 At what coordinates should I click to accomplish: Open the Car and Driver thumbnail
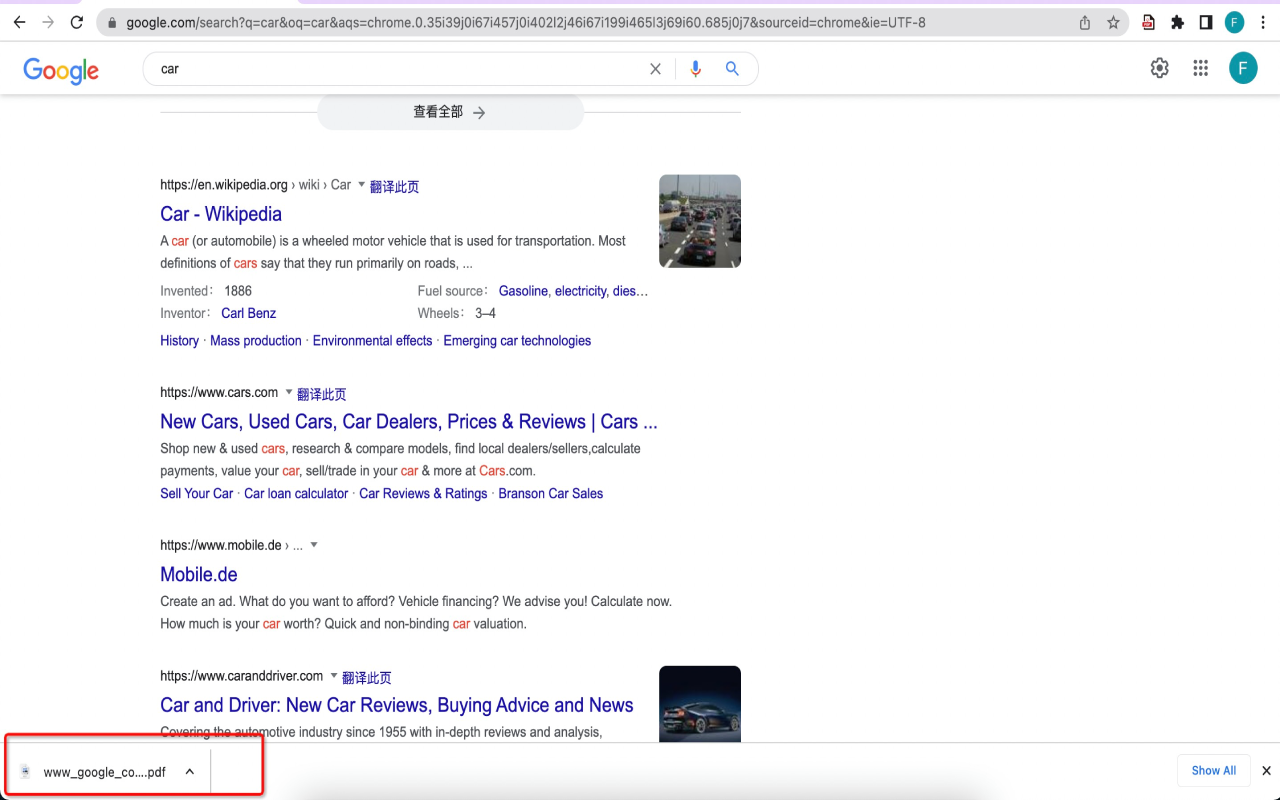point(700,704)
